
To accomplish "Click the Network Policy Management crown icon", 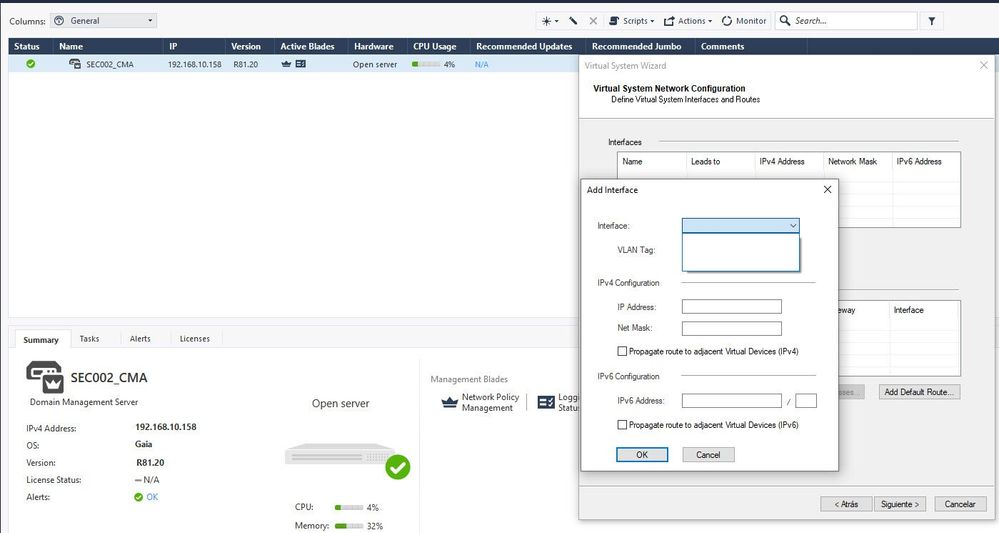I will pos(449,402).
